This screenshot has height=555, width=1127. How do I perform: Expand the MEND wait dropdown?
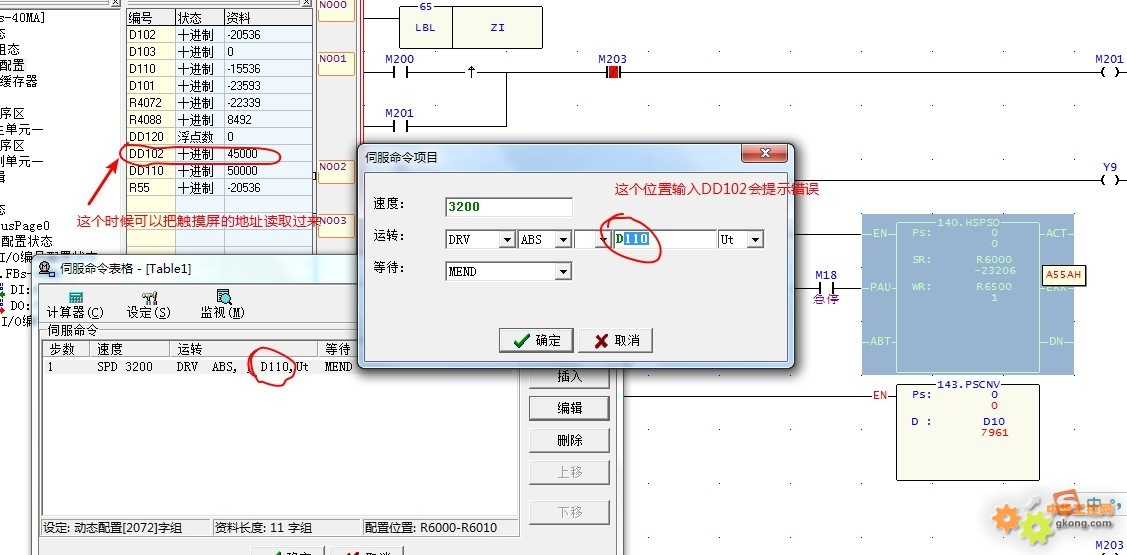(x=562, y=272)
